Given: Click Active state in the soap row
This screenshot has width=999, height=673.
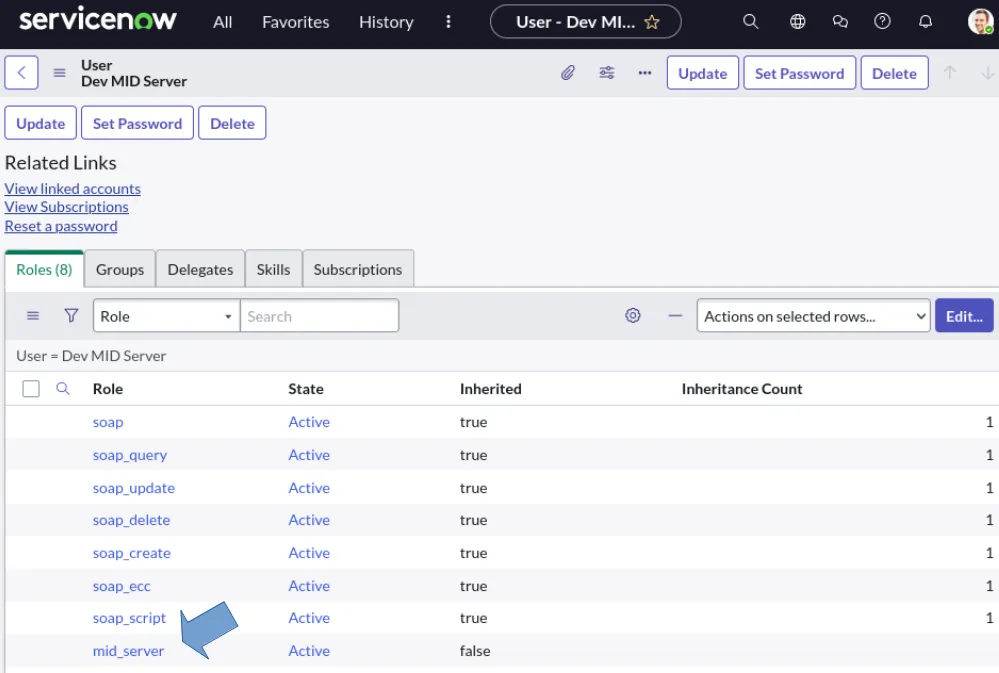Looking at the screenshot, I should (309, 422).
